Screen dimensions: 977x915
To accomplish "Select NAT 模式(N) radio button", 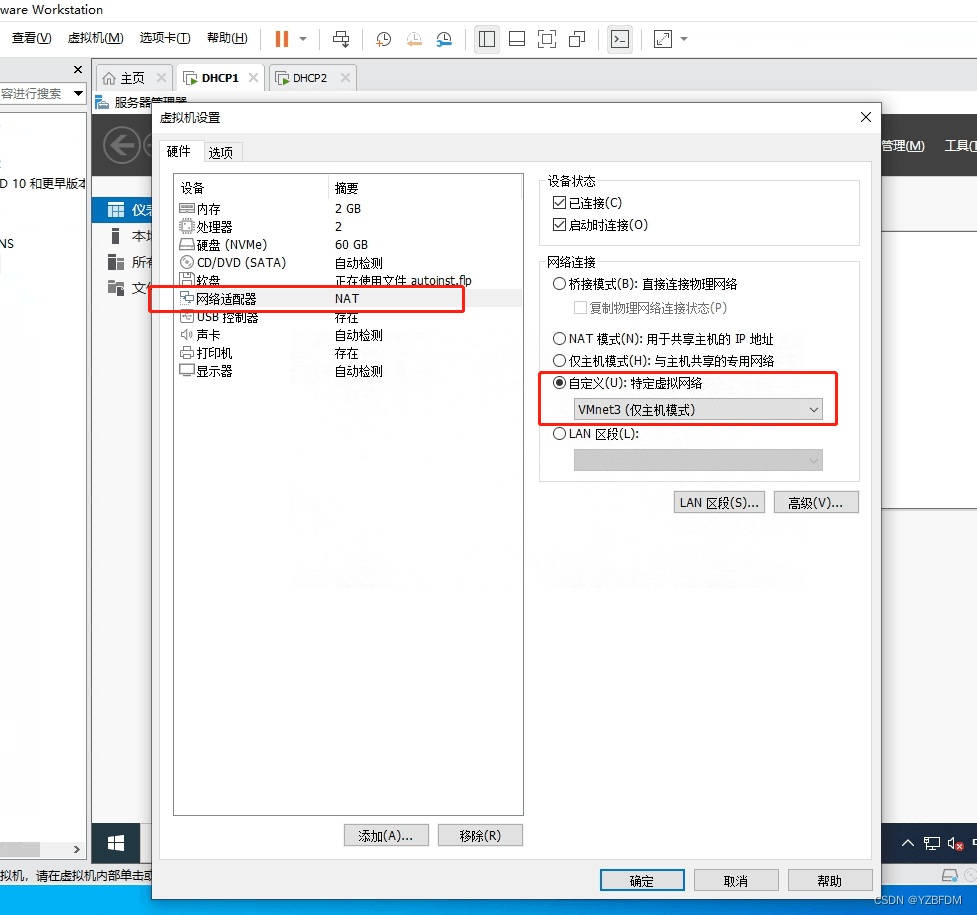I will [559, 338].
